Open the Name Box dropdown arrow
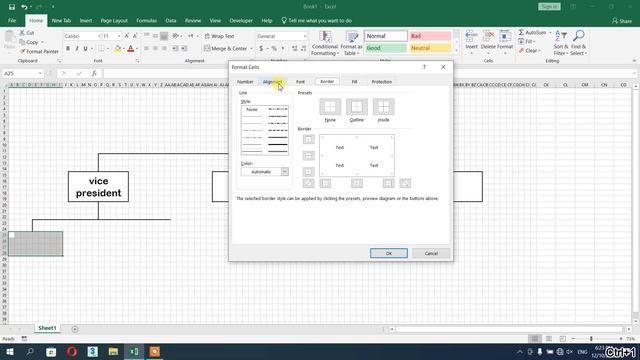640x360 pixels. coord(40,73)
